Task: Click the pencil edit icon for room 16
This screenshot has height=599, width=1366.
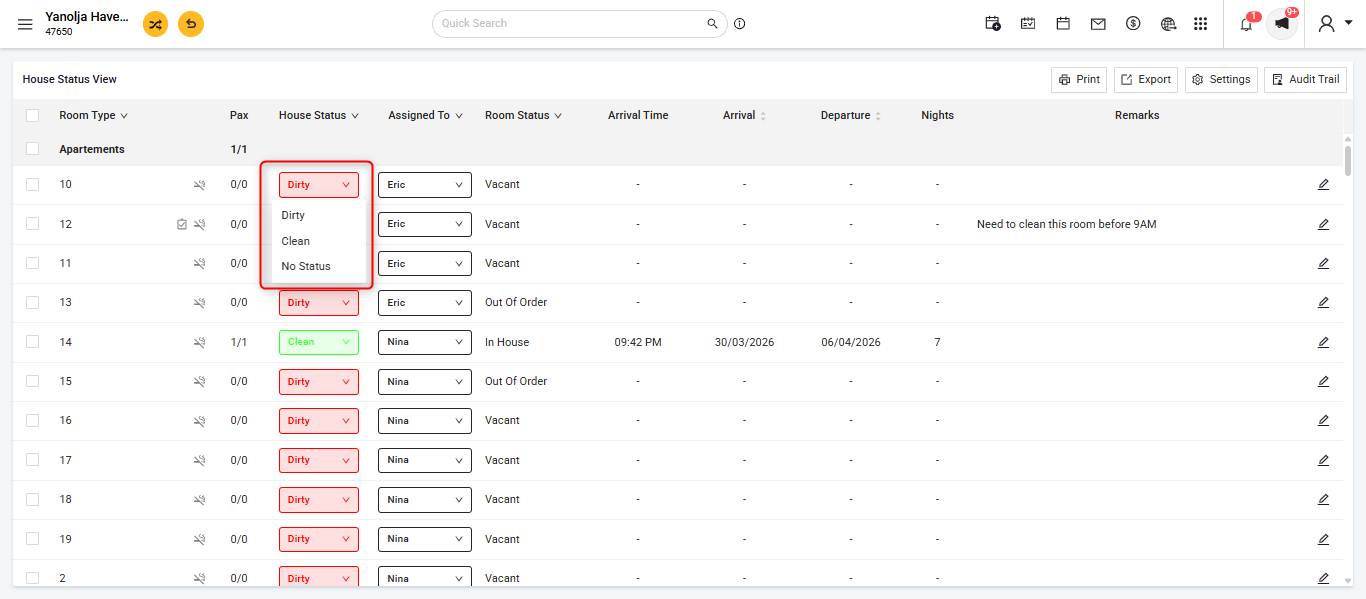Action: pos(1323,420)
